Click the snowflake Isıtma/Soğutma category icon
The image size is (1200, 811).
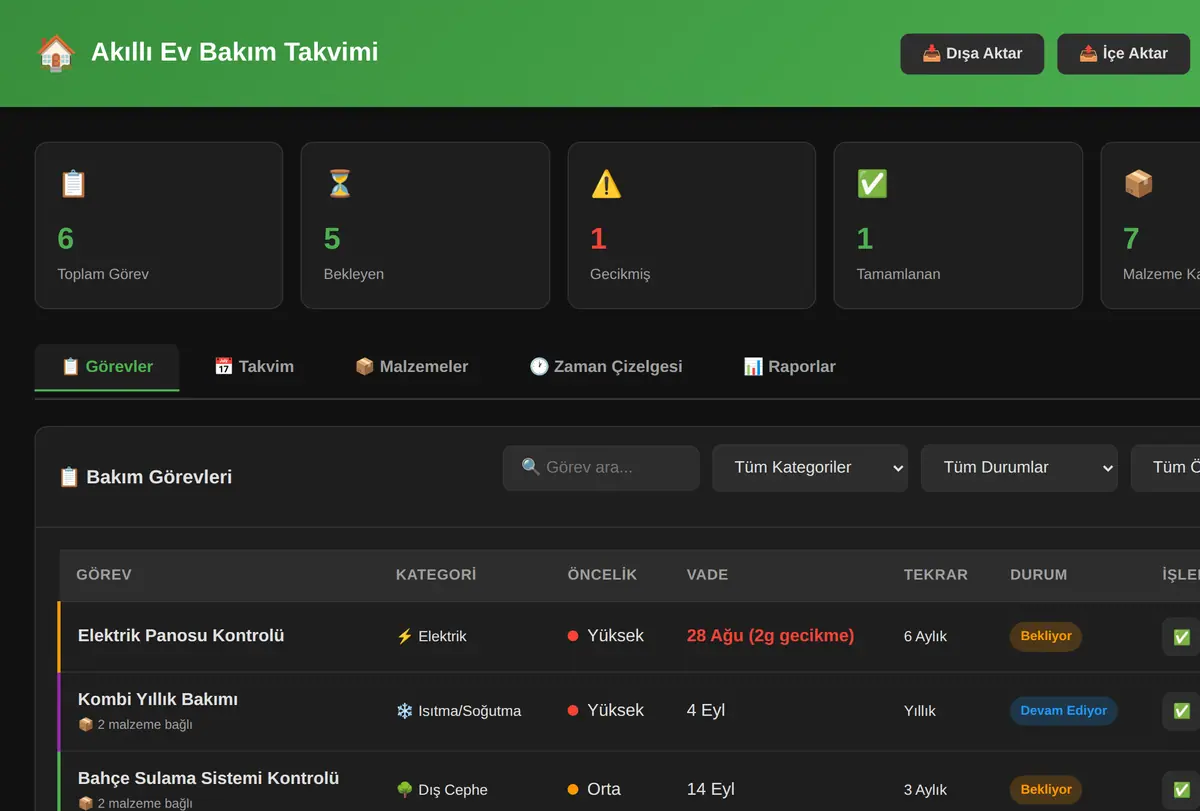pos(405,711)
